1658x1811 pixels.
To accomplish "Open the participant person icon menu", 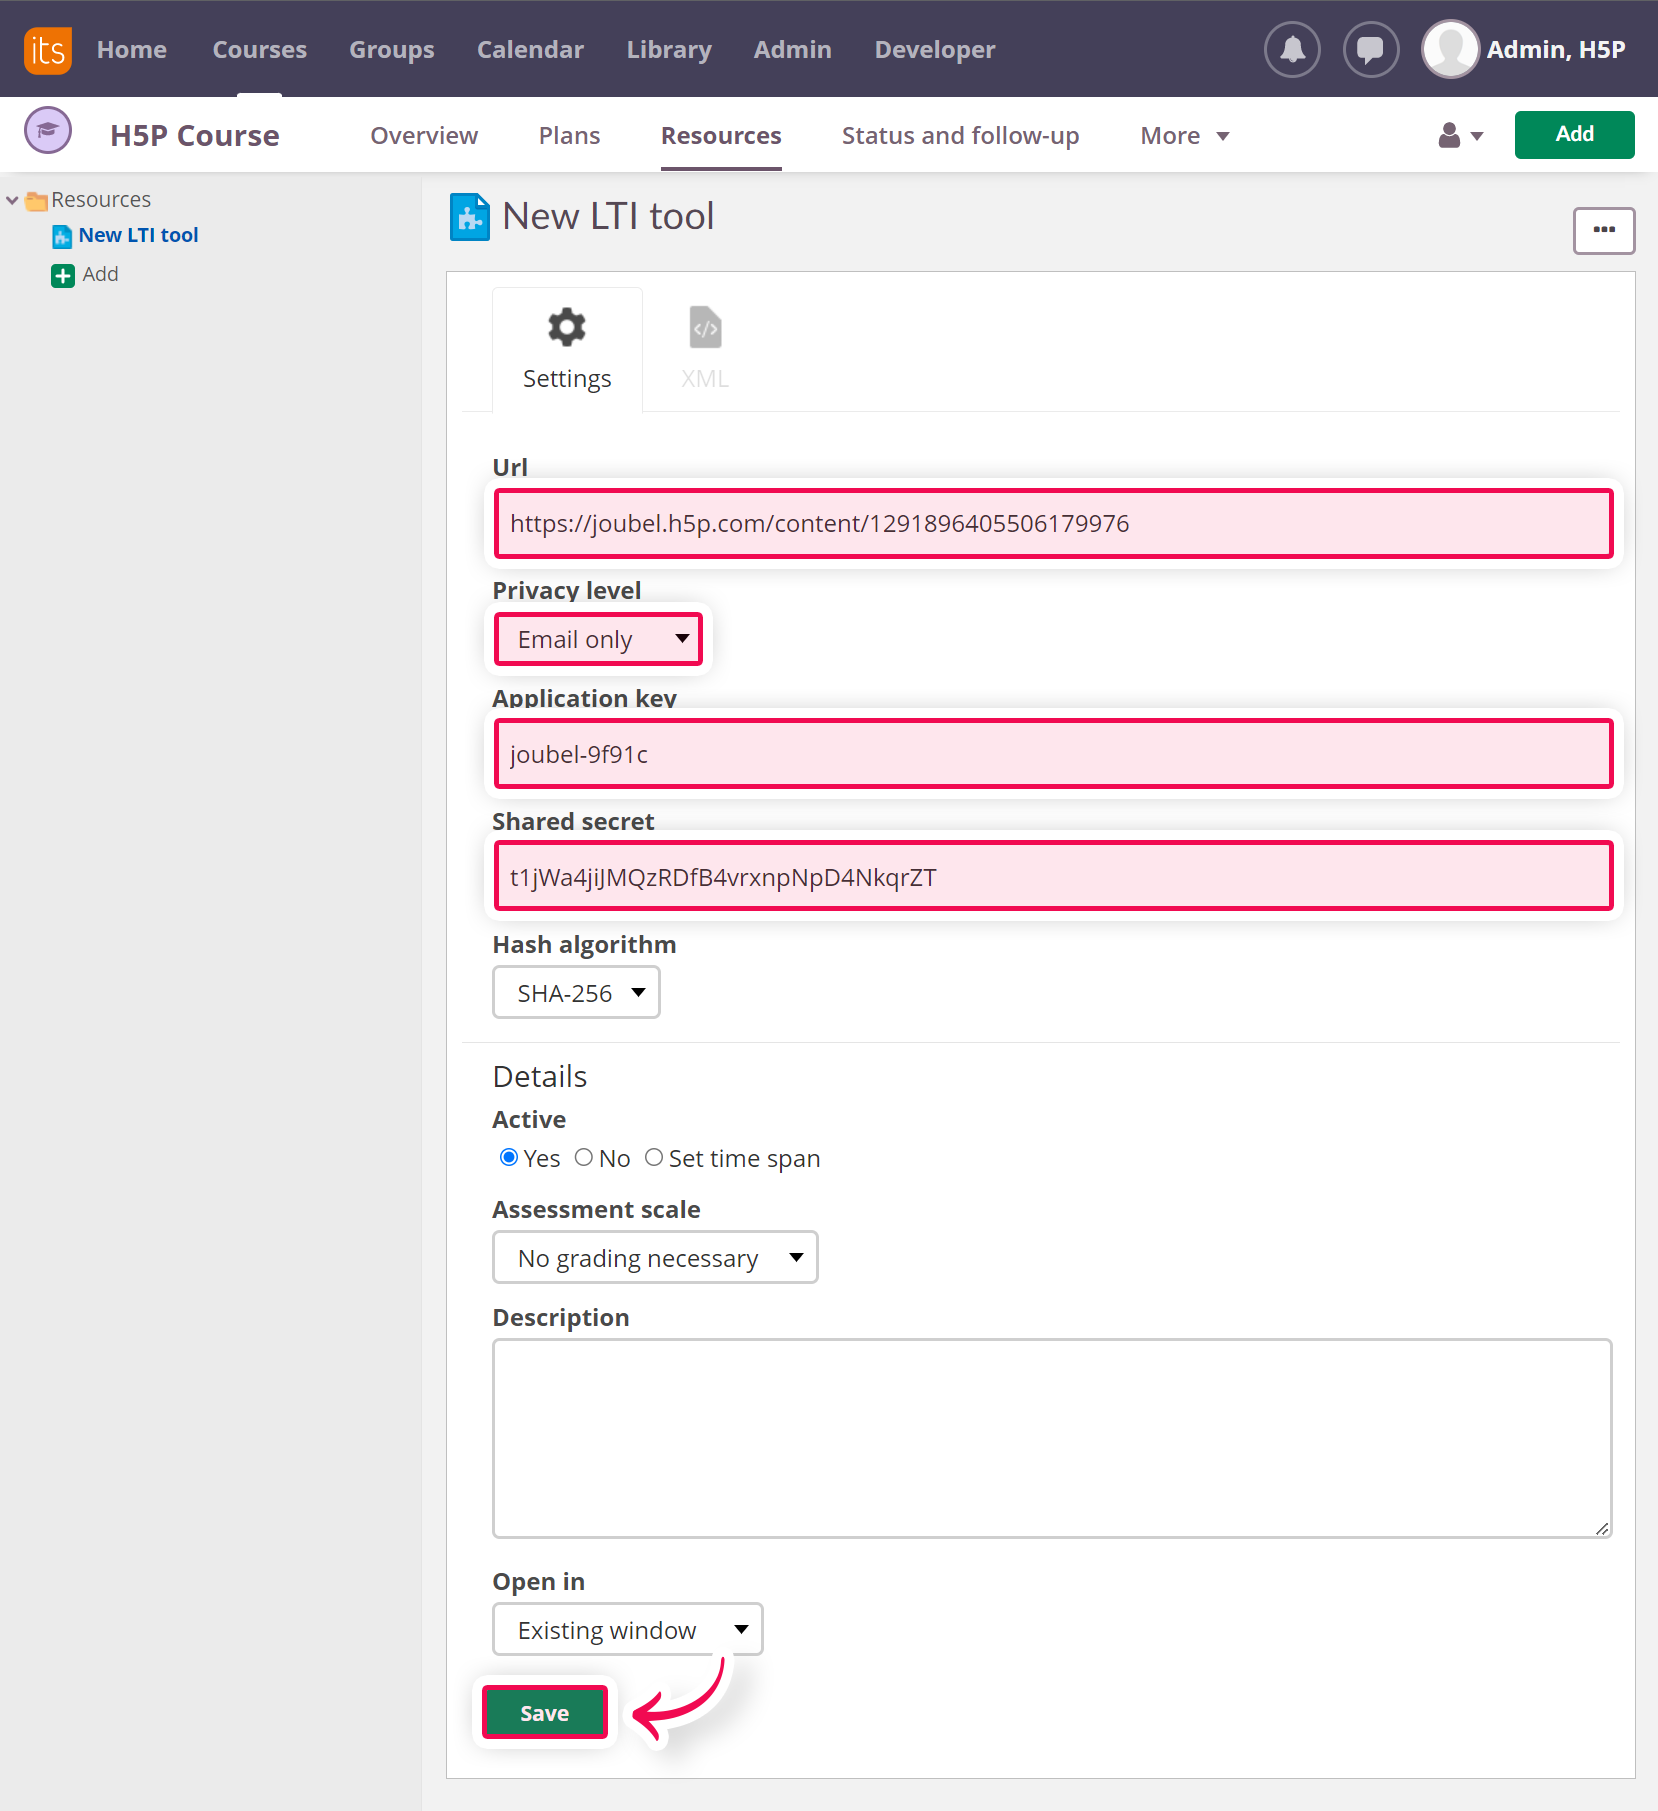I will (1460, 135).
